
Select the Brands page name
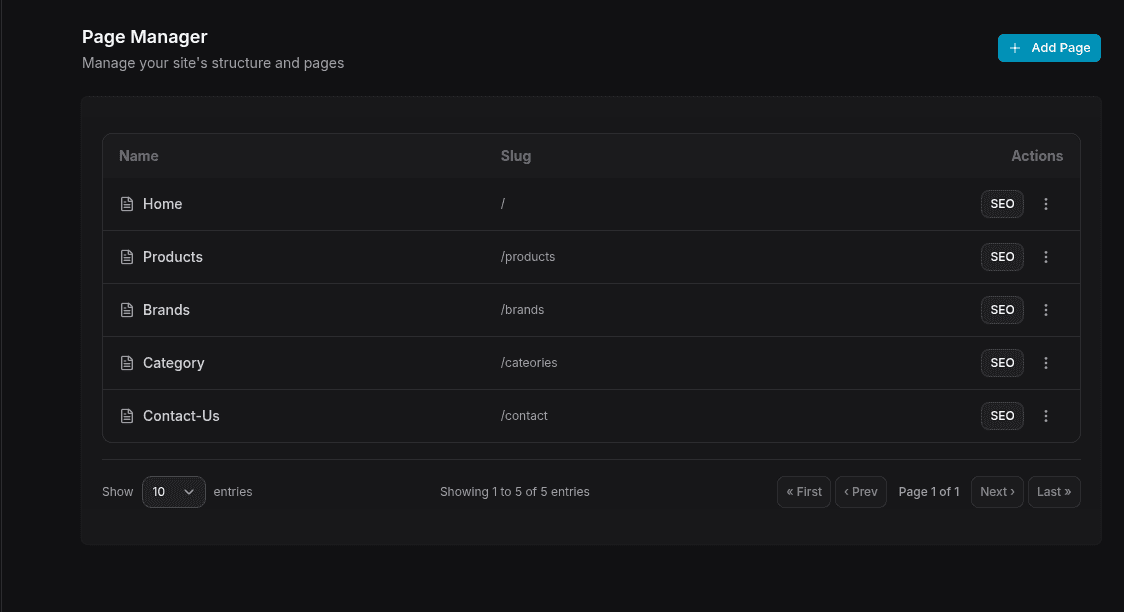point(166,310)
